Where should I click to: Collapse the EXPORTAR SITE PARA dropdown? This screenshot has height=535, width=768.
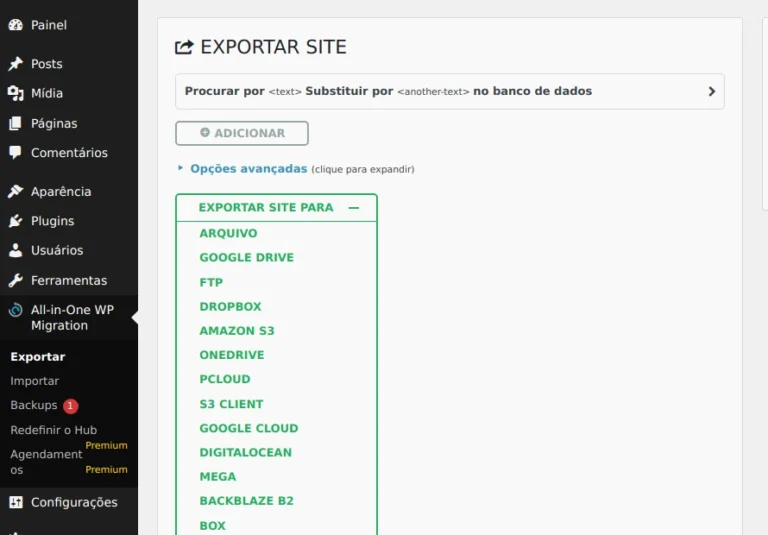pyautogui.click(x=276, y=208)
